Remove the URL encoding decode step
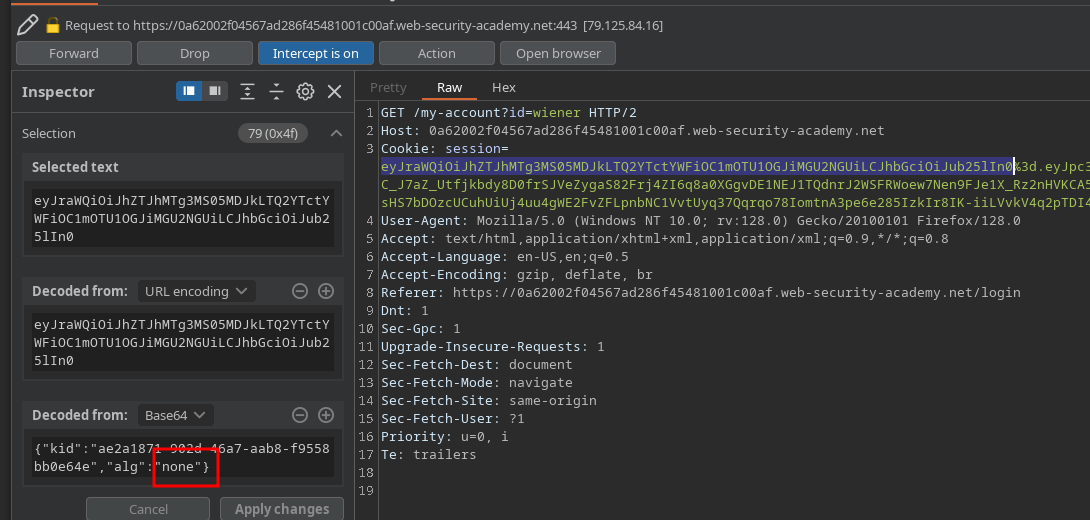 click(x=299, y=291)
